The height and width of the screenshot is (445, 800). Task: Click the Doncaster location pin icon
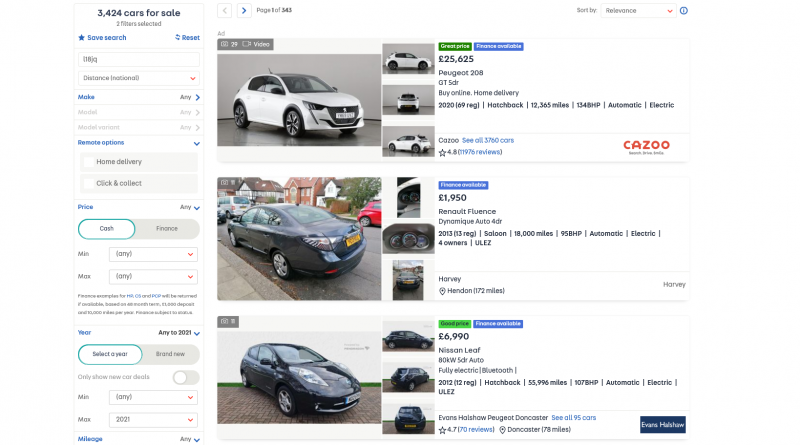click(503, 430)
